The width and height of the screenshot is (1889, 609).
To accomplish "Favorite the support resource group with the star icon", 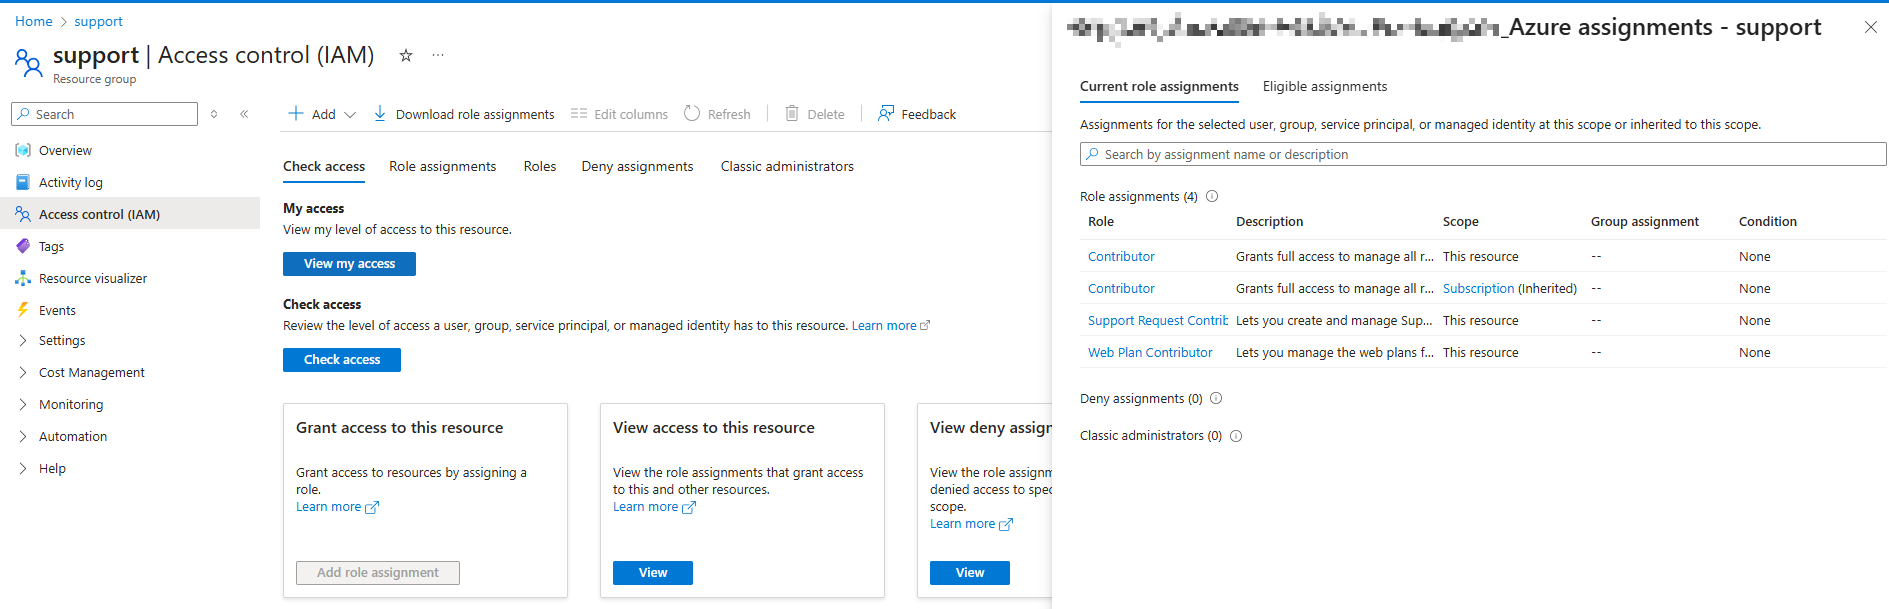I will (406, 56).
